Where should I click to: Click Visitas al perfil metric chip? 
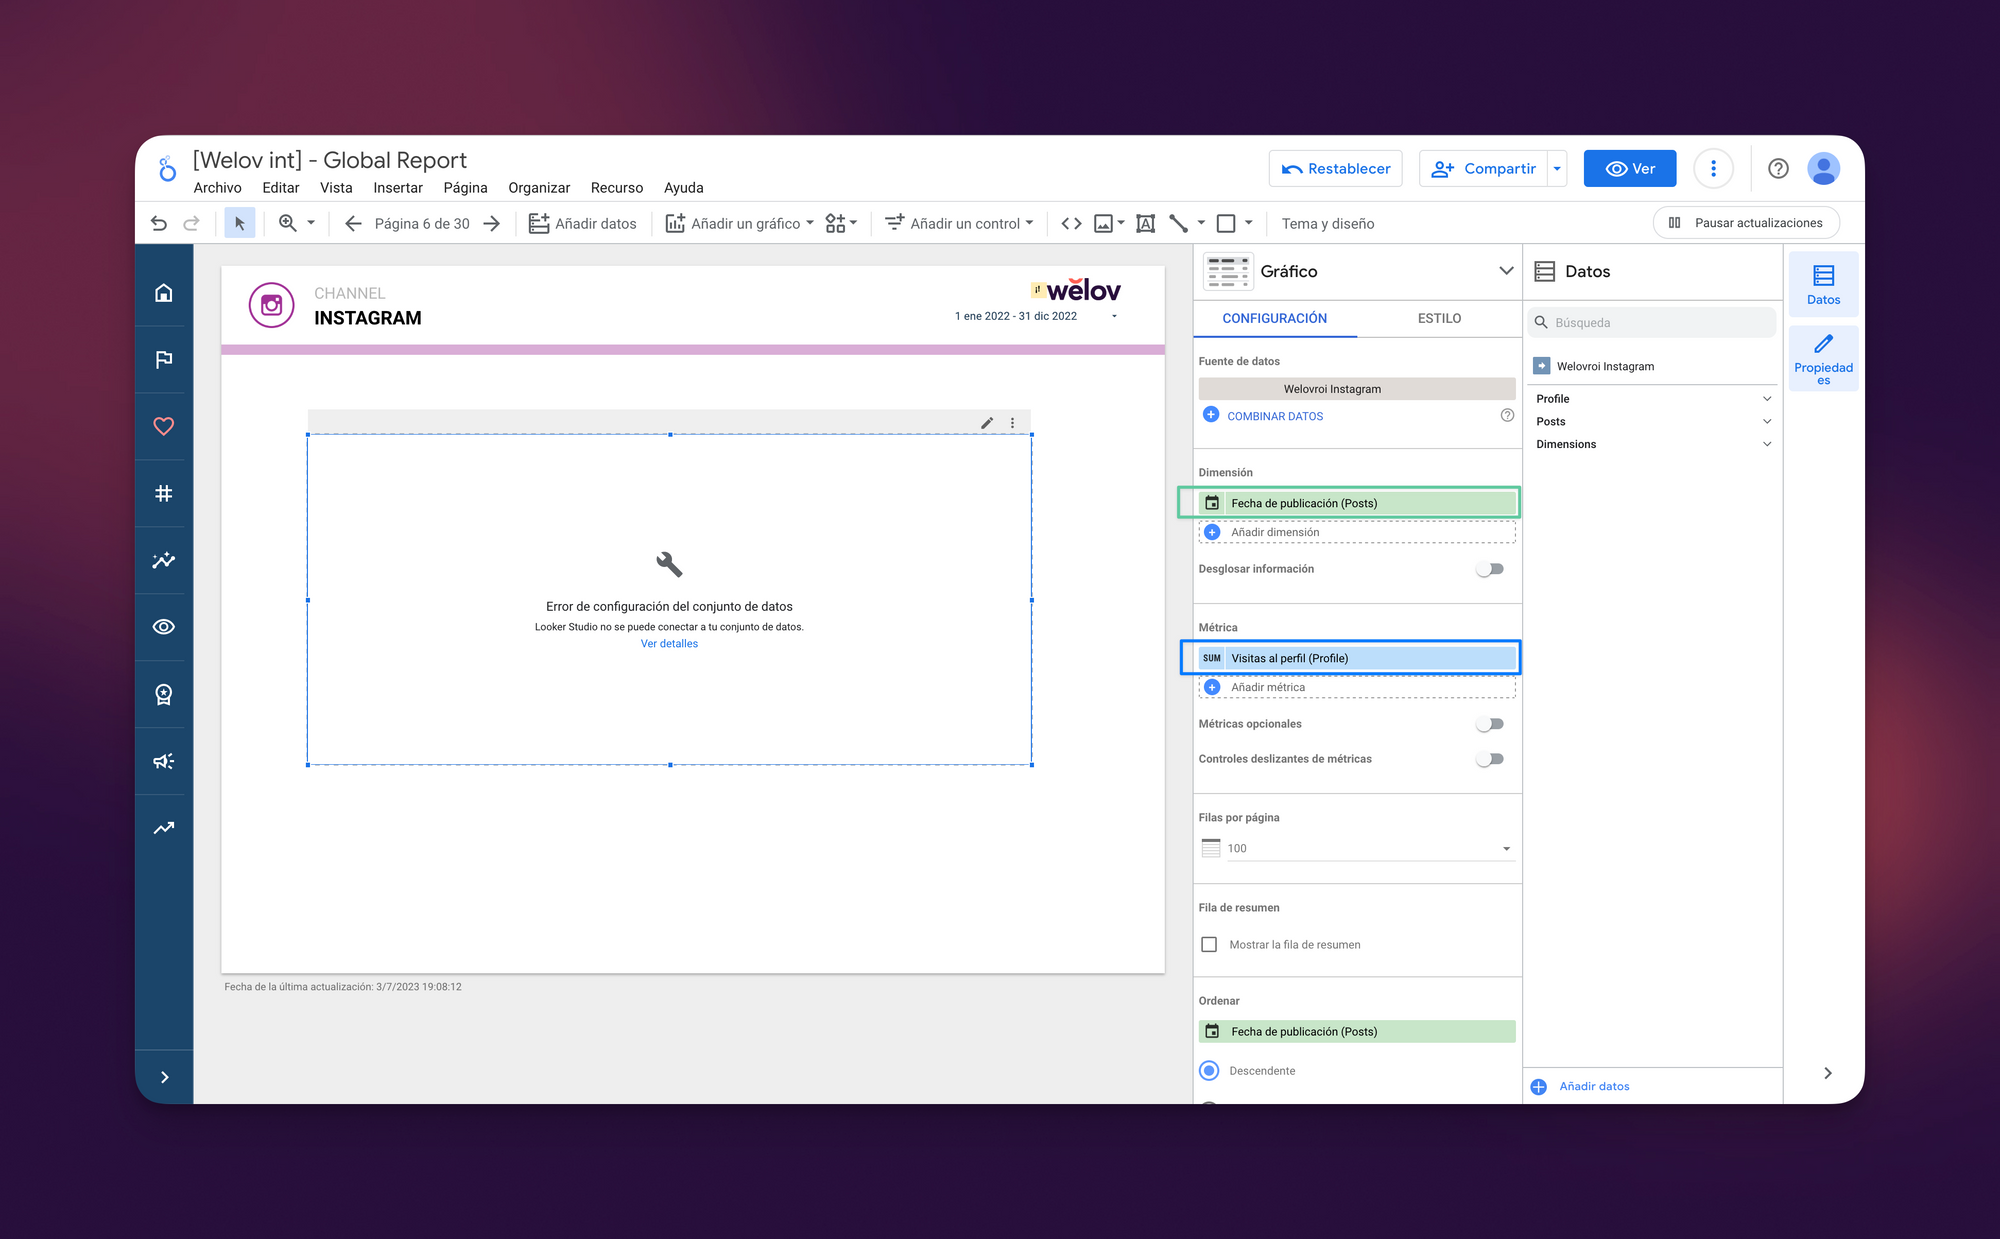[x=1357, y=658]
